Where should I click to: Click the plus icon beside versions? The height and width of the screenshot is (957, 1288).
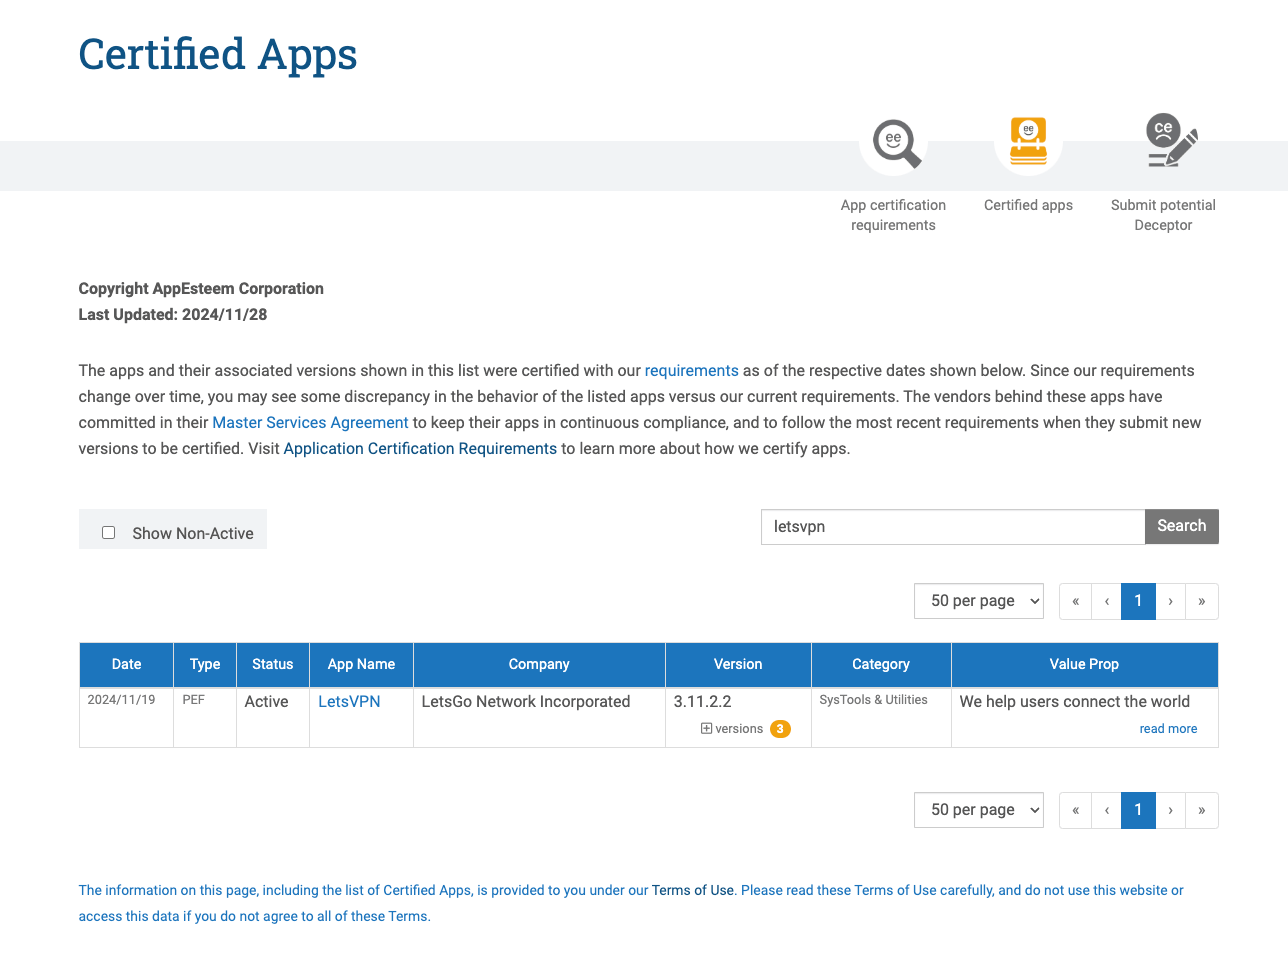click(x=706, y=729)
